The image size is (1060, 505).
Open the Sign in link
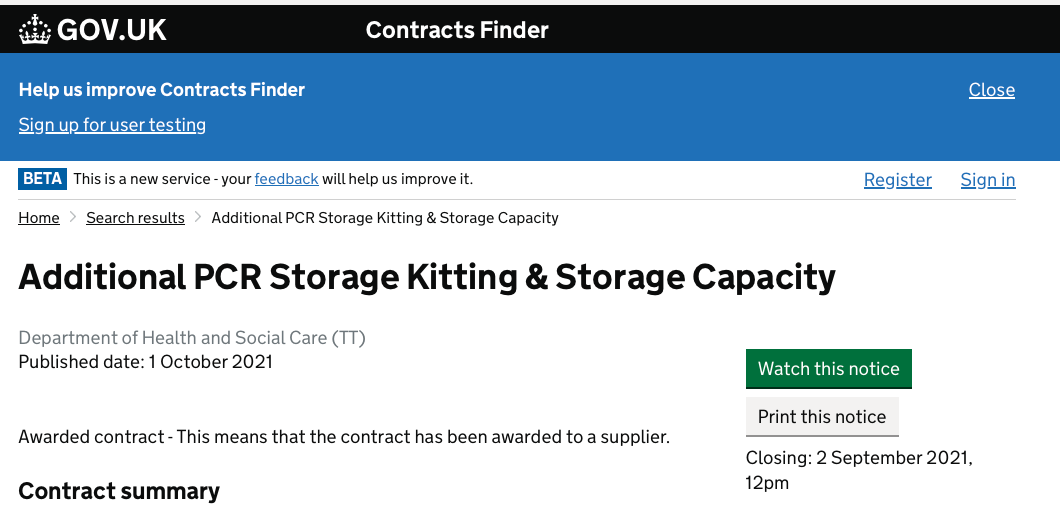click(x=987, y=180)
